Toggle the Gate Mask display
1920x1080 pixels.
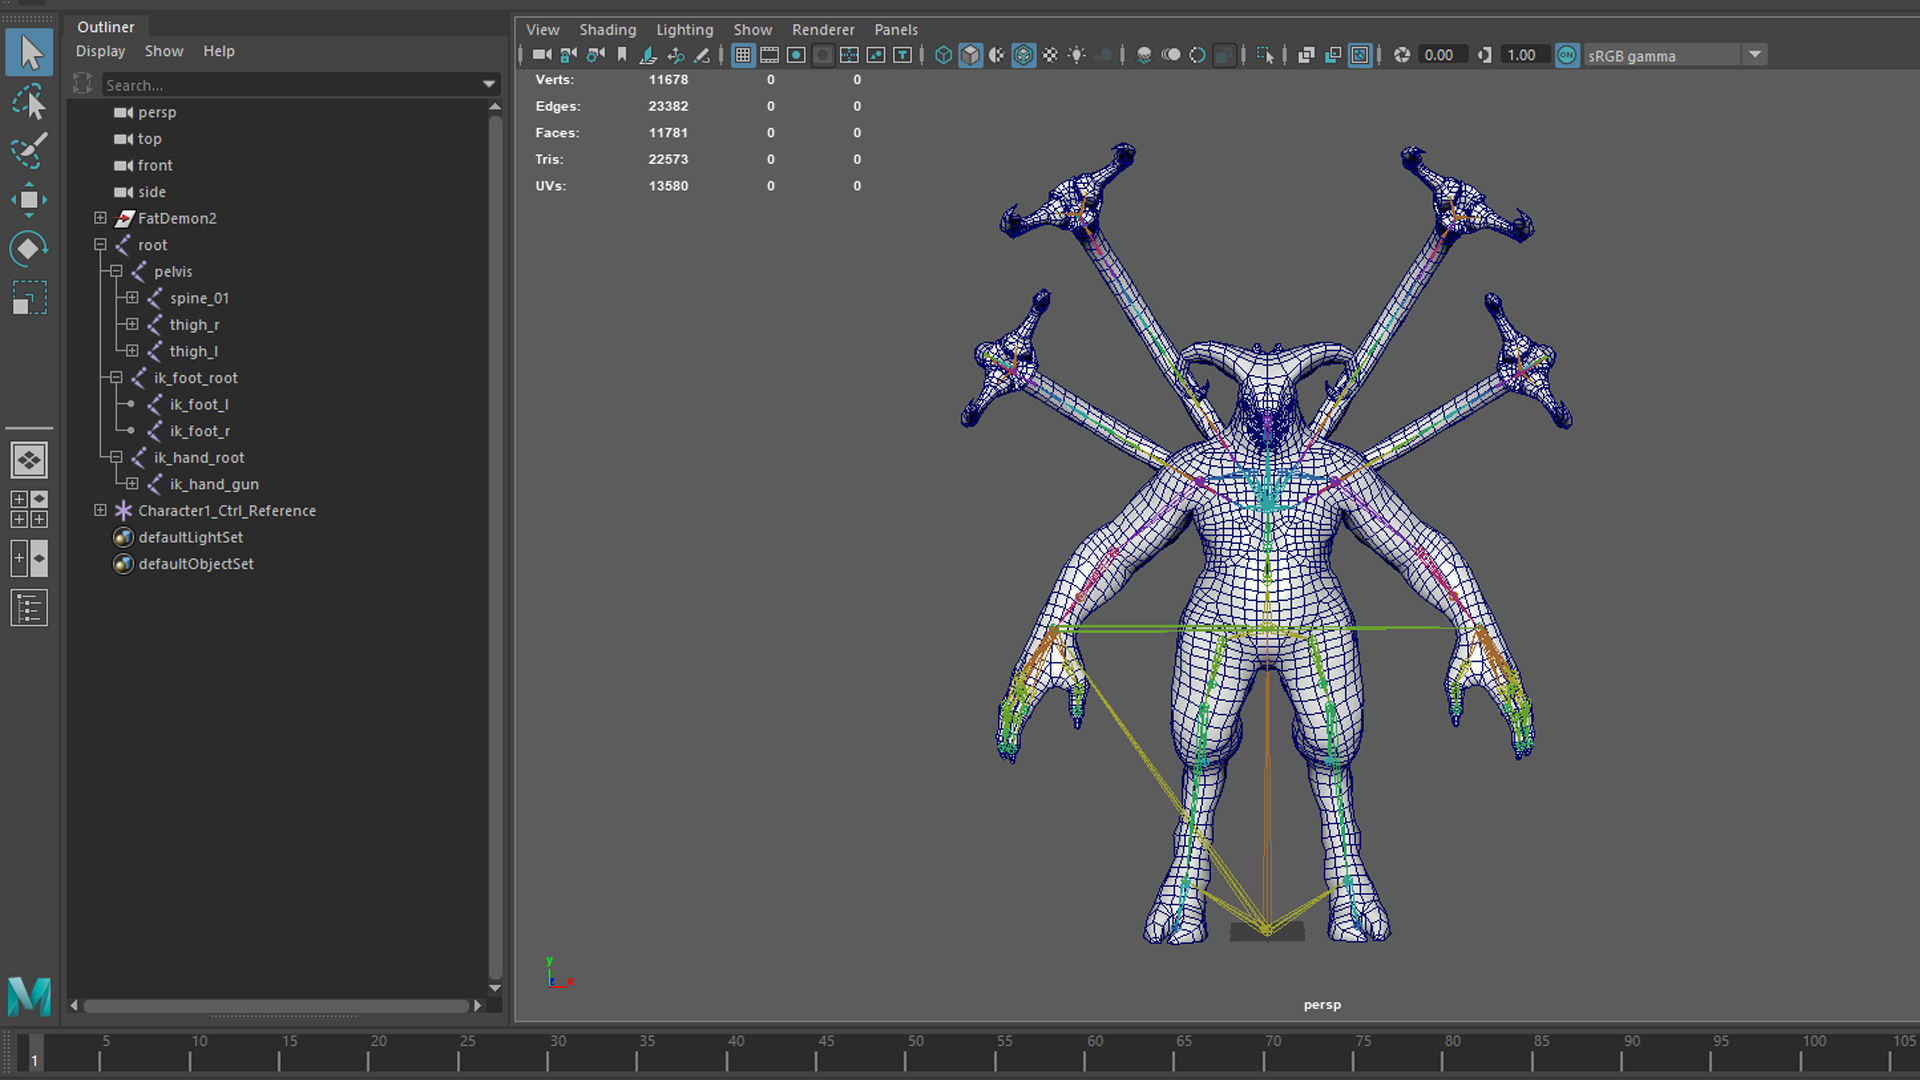pos(822,55)
